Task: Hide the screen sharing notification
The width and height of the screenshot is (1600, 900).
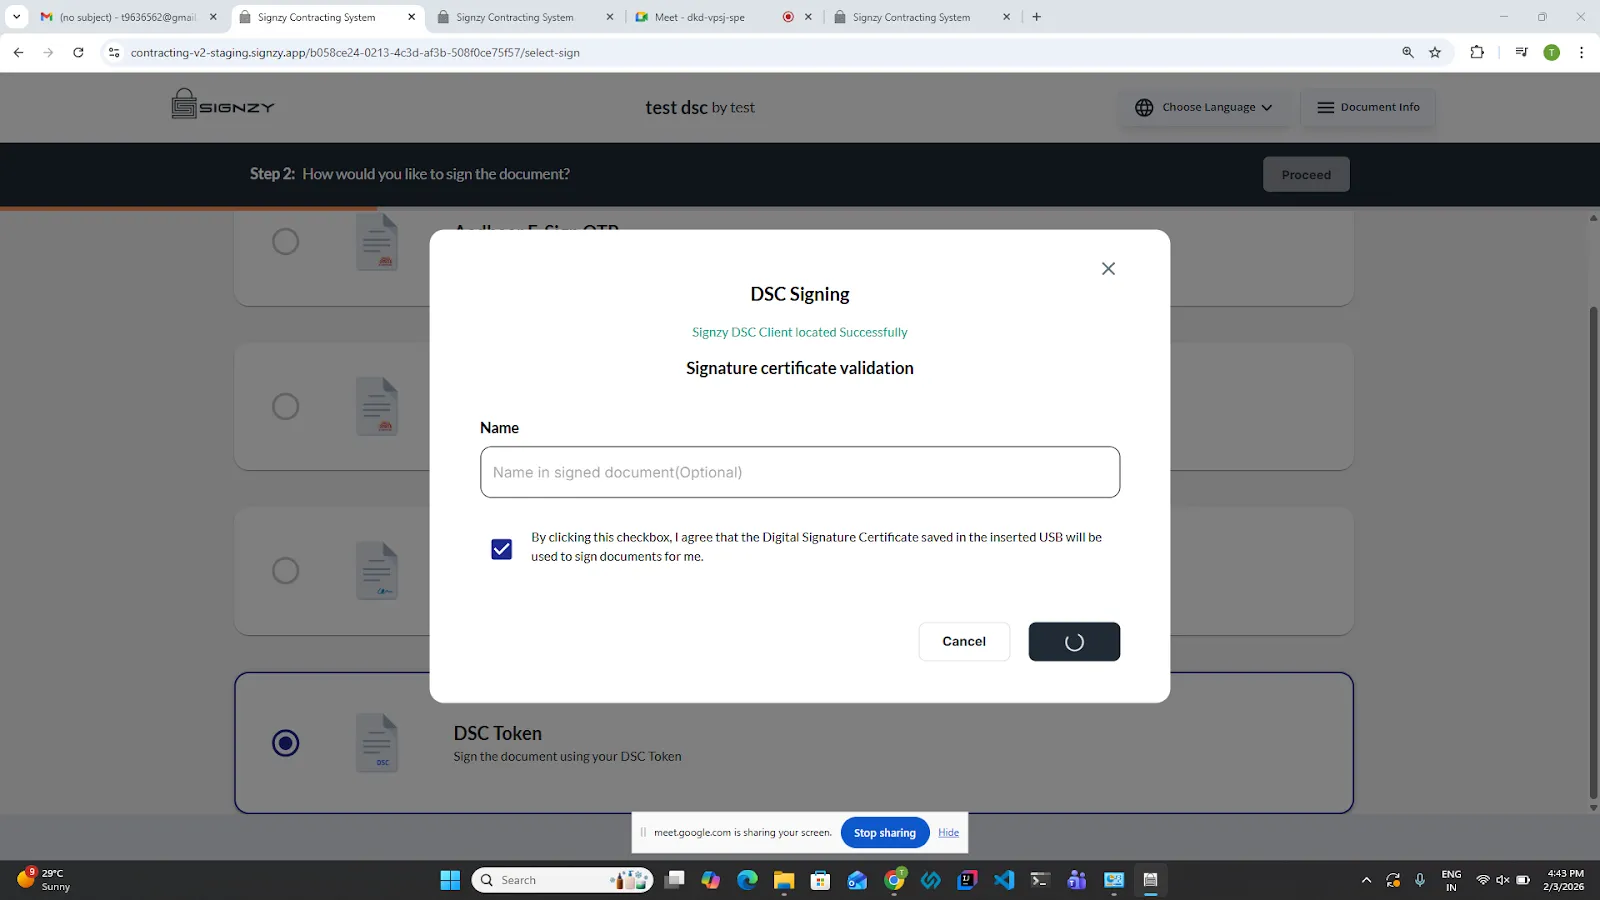Action: [948, 833]
